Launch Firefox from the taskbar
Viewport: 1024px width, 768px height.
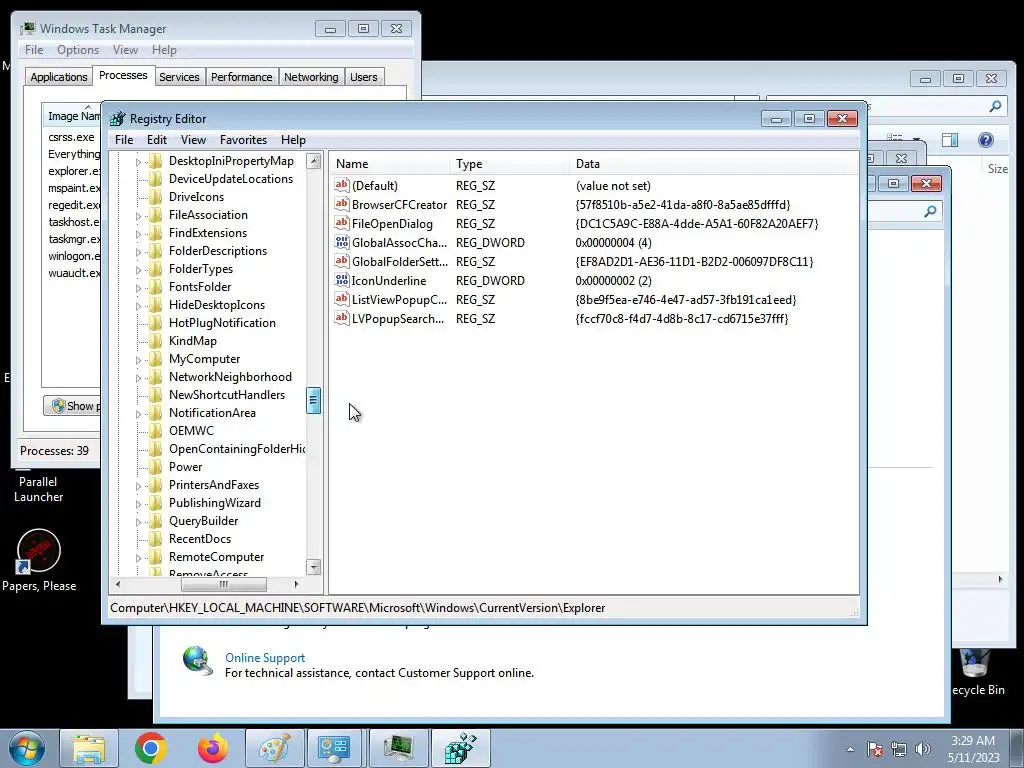pos(213,748)
